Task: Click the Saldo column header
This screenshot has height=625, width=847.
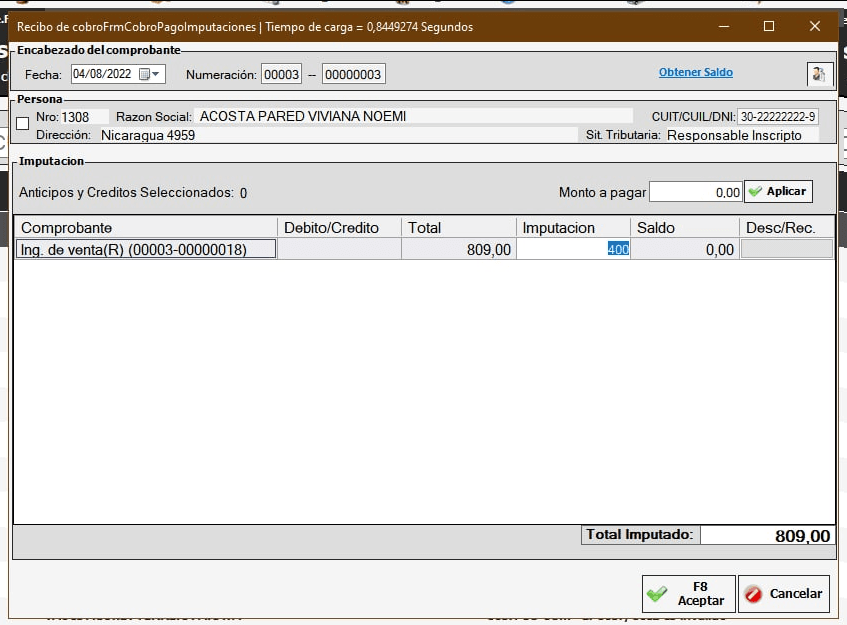Action: [x=684, y=228]
